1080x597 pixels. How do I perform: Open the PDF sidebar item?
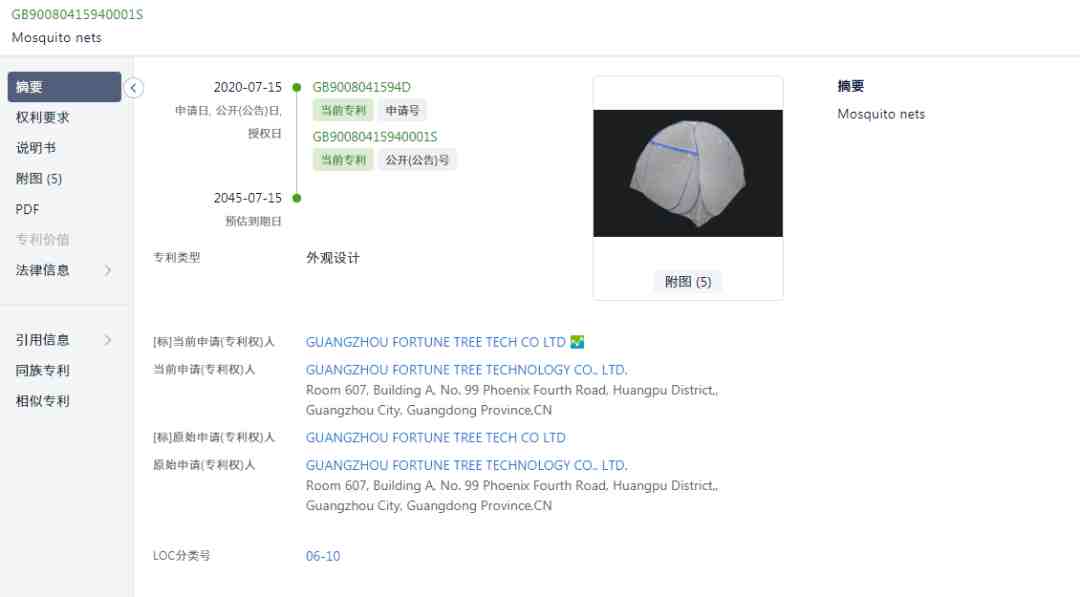click(x=28, y=209)
